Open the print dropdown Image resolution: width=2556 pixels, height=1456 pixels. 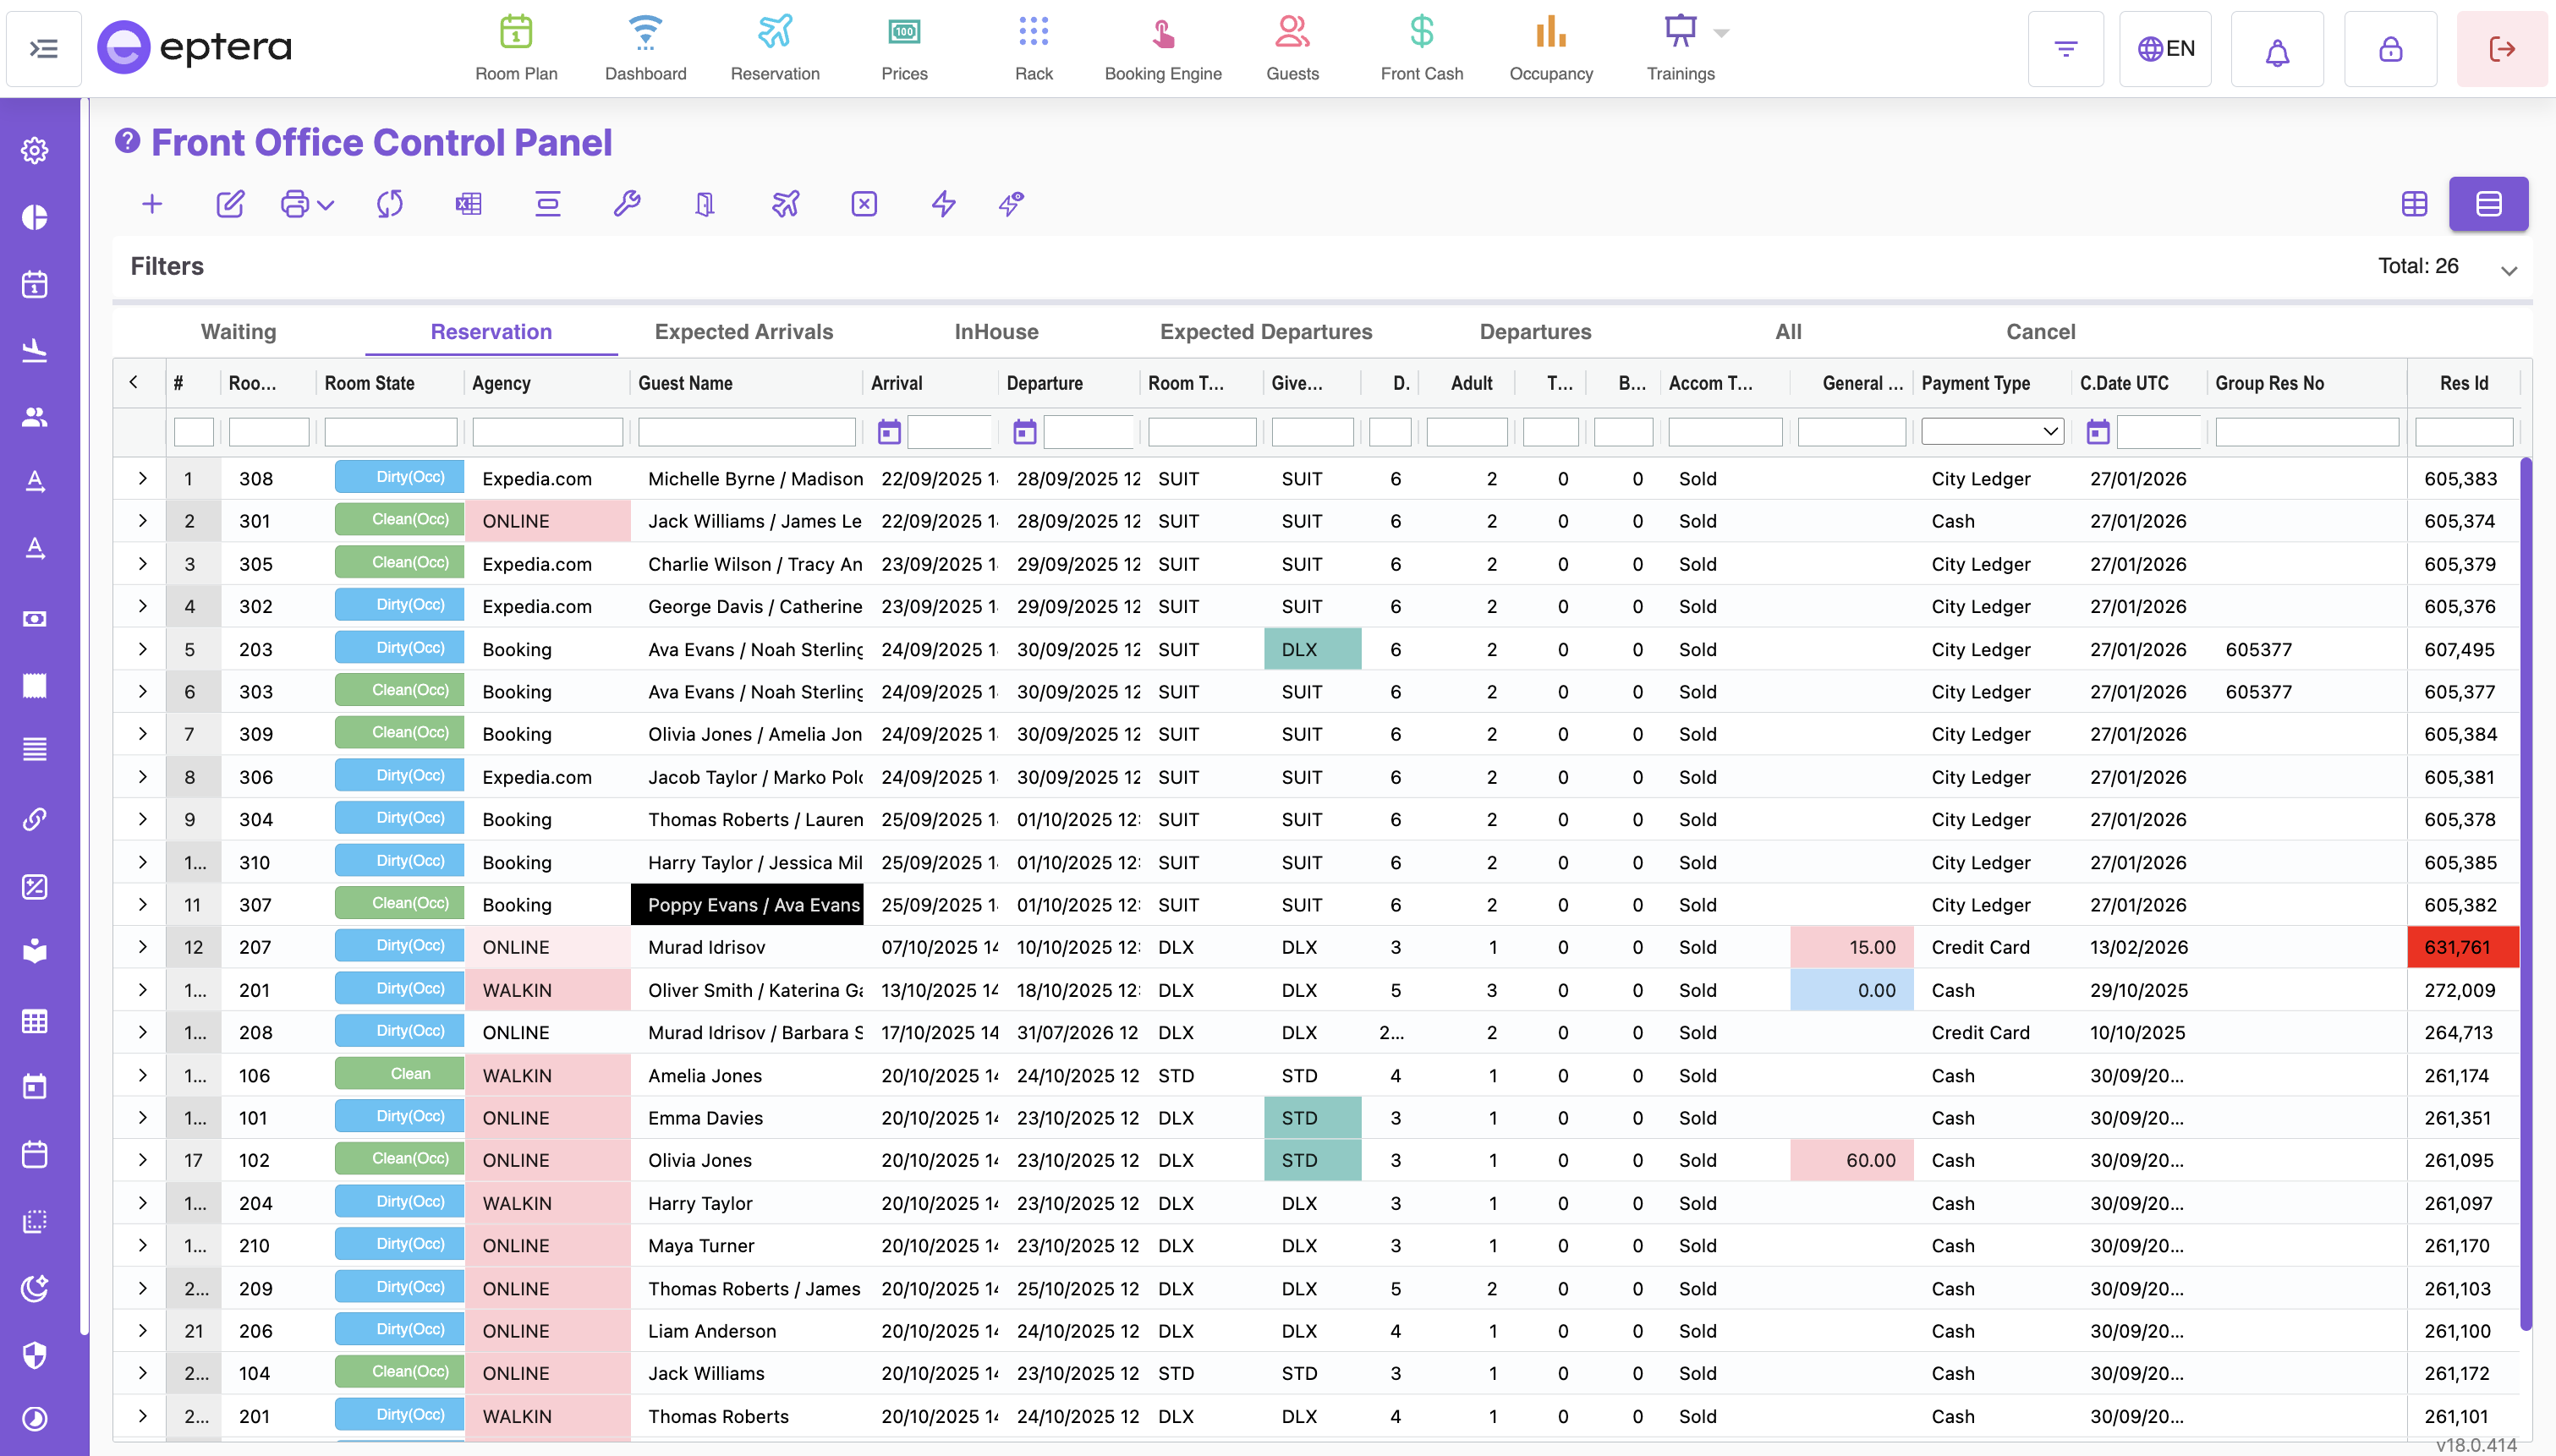pos(307,204)
